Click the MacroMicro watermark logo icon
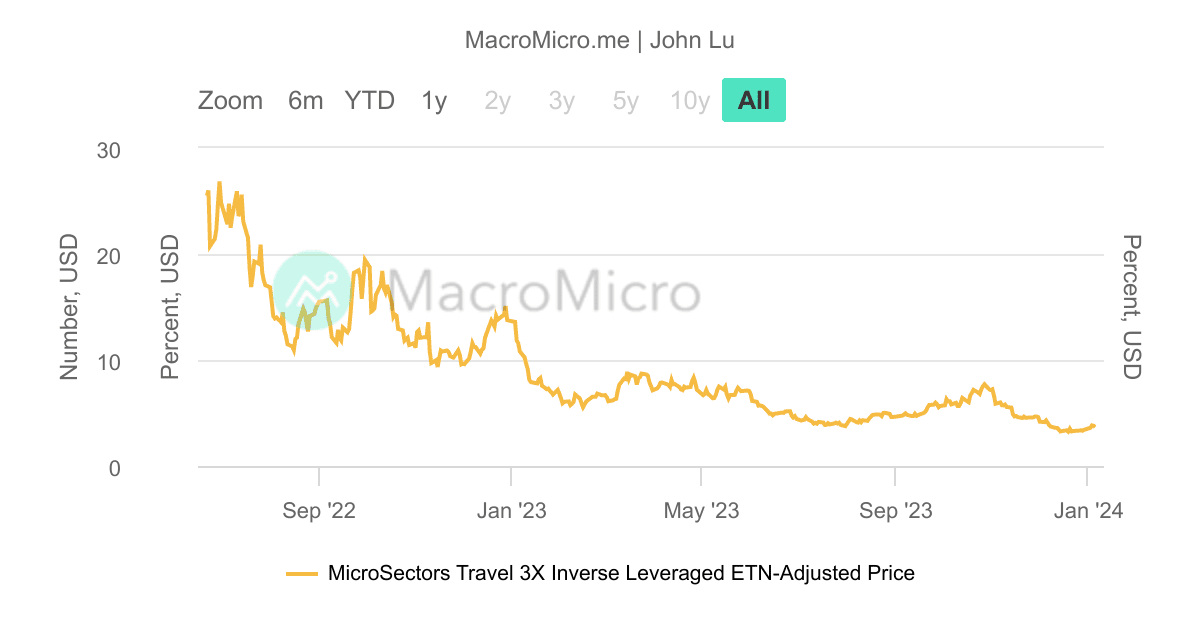This screenshot has width=1200, height=630. (x=311, y=291)
